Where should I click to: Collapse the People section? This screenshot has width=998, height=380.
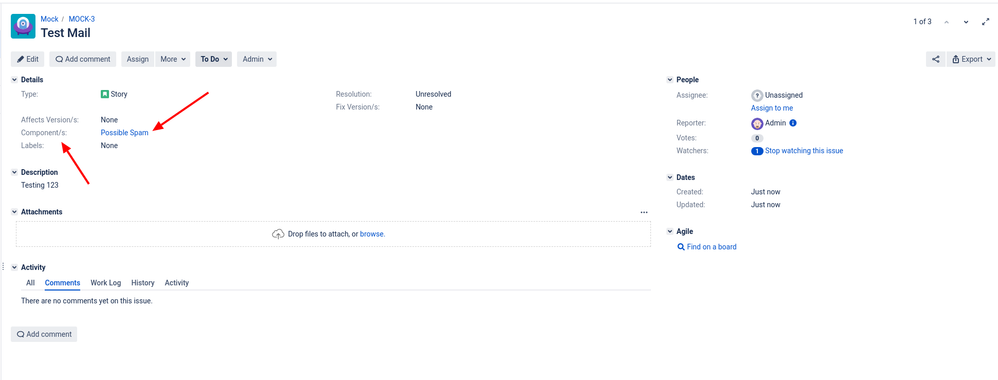click(670, 80)
